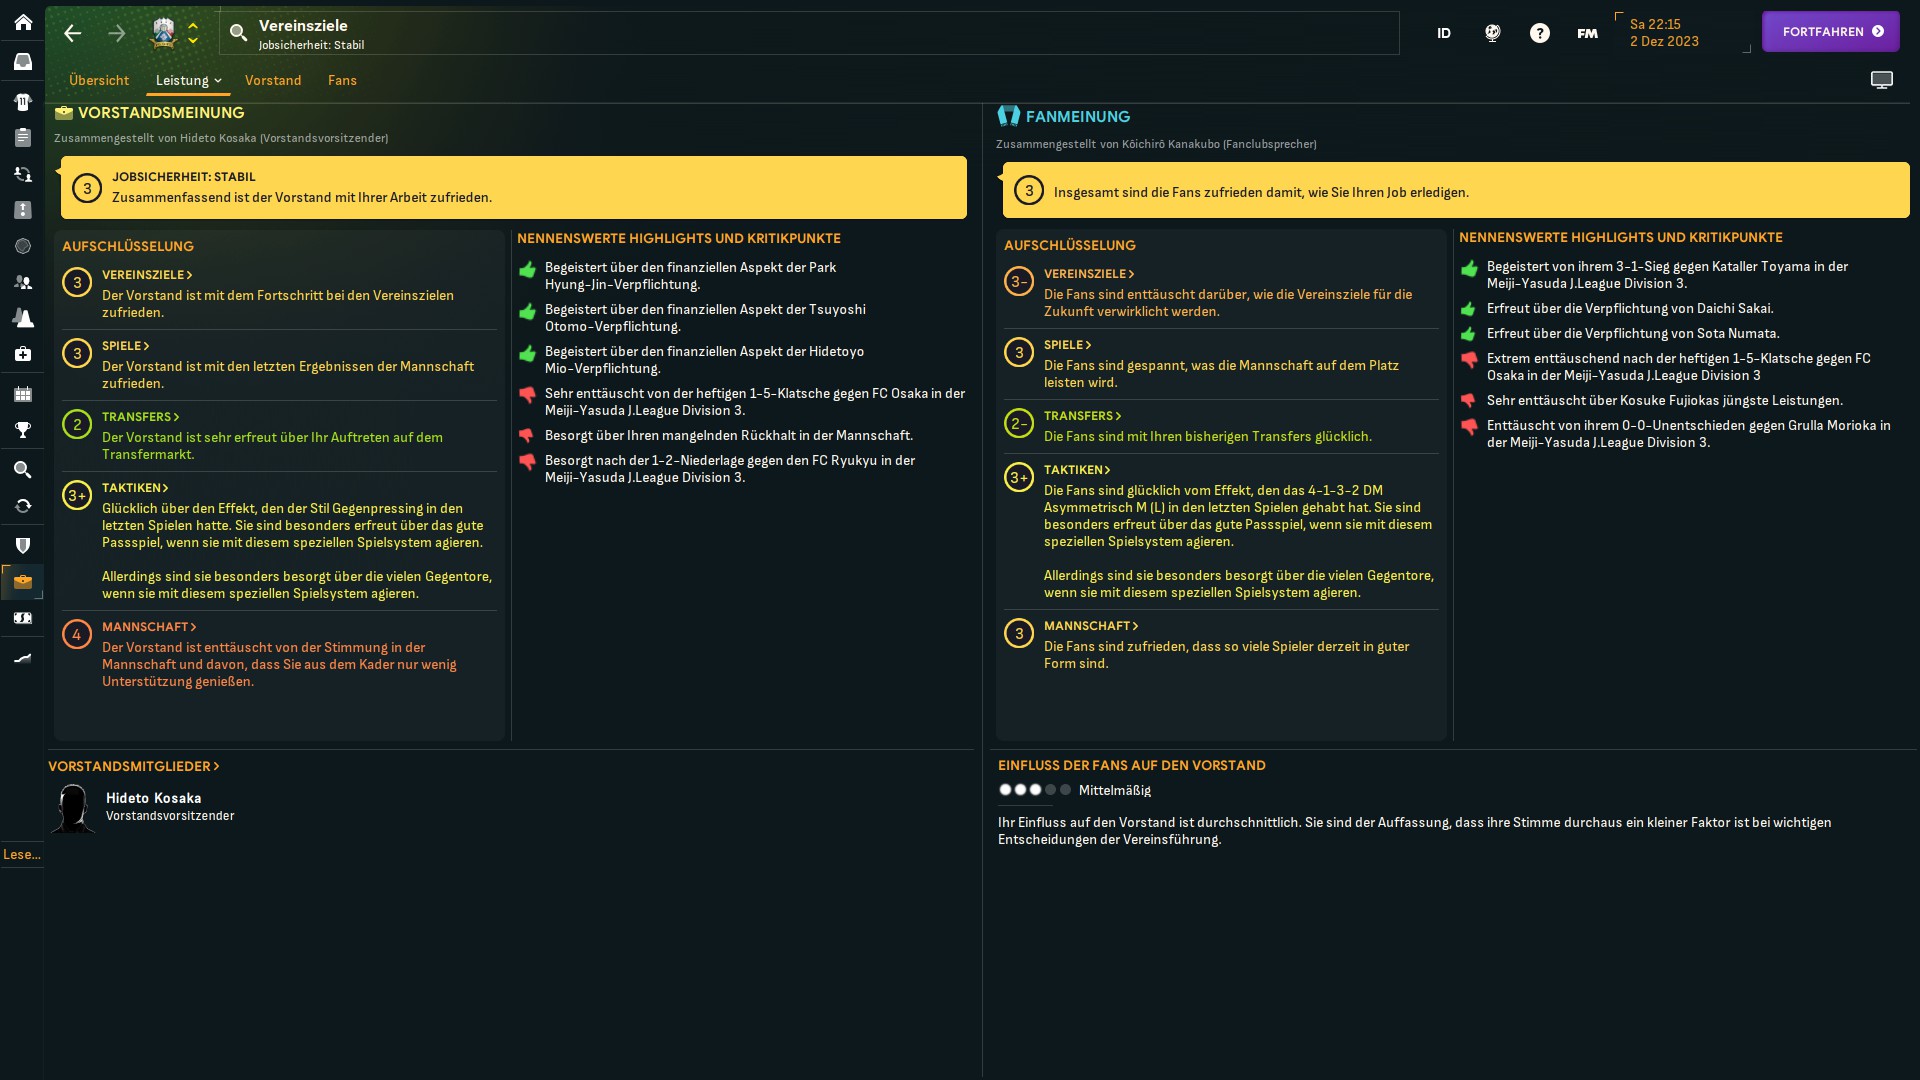1920x1080 pixels.
Task: Click the fan influence rating dots
Action: pyautogui.click(x=1034, y=790)
